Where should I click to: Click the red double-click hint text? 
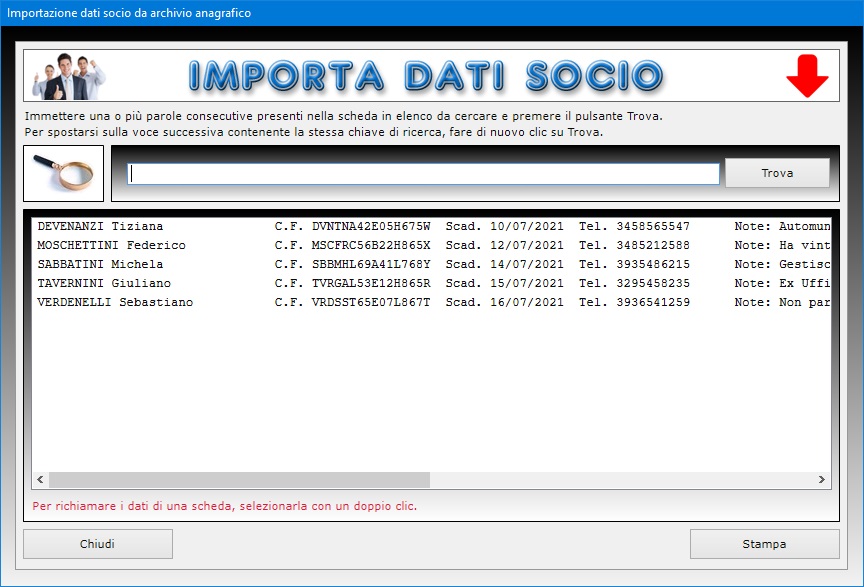point(224,506)
